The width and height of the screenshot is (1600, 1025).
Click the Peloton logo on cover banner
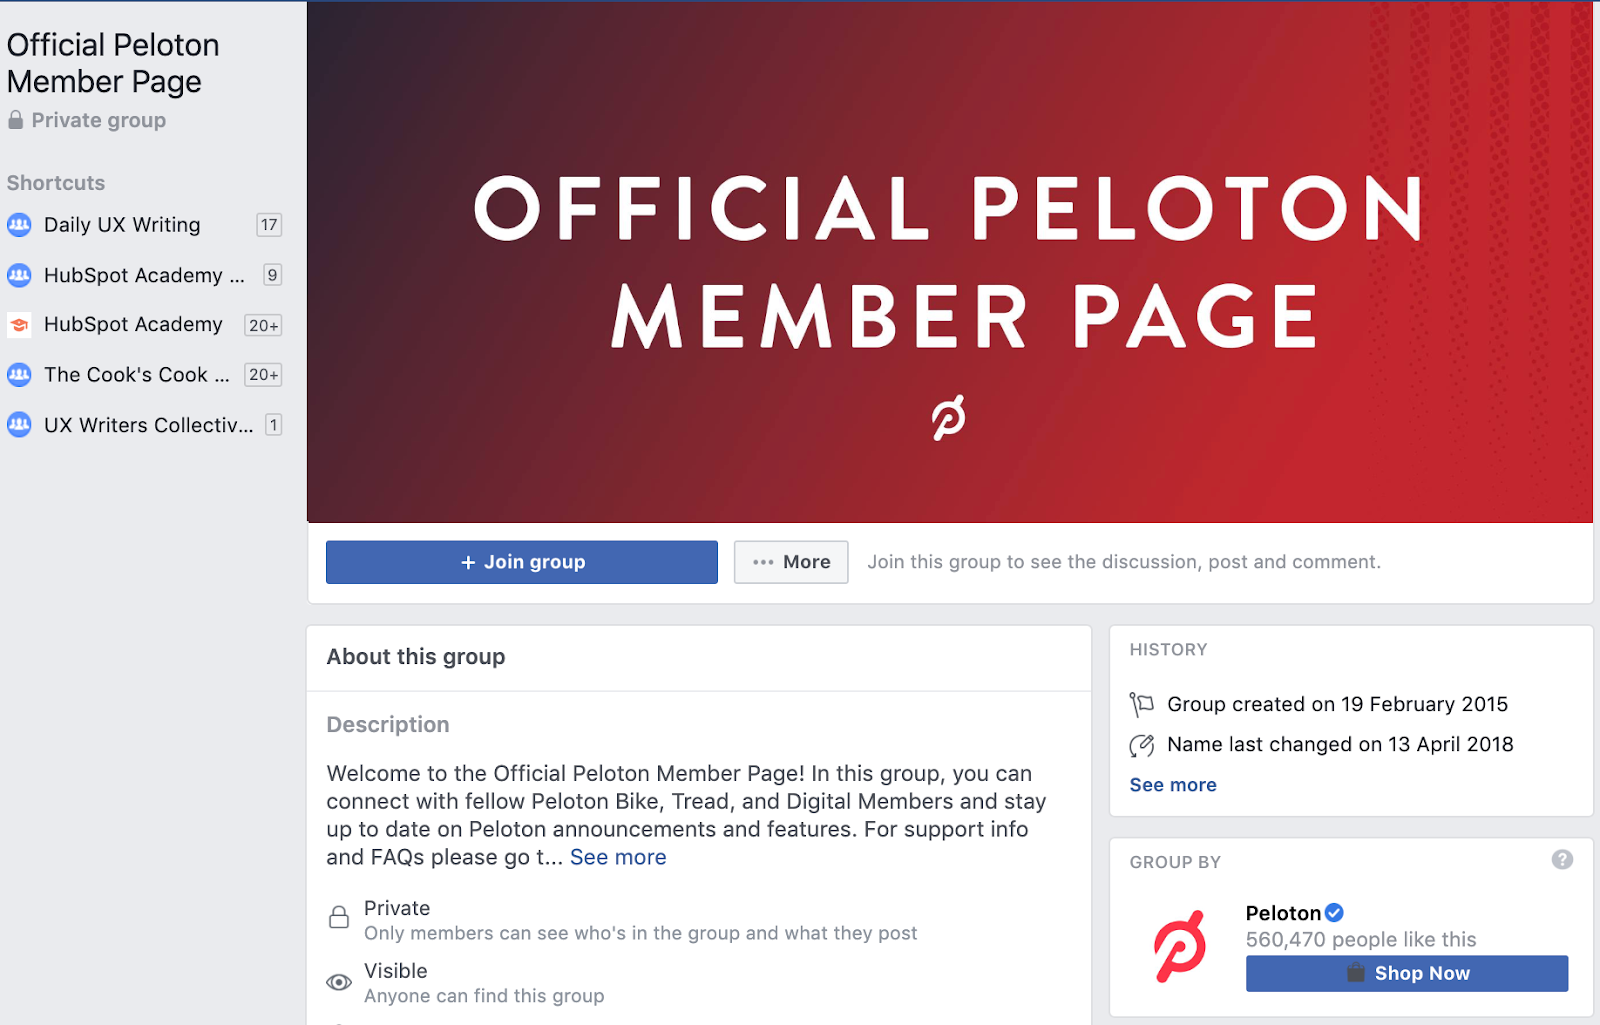coord(948,417)
